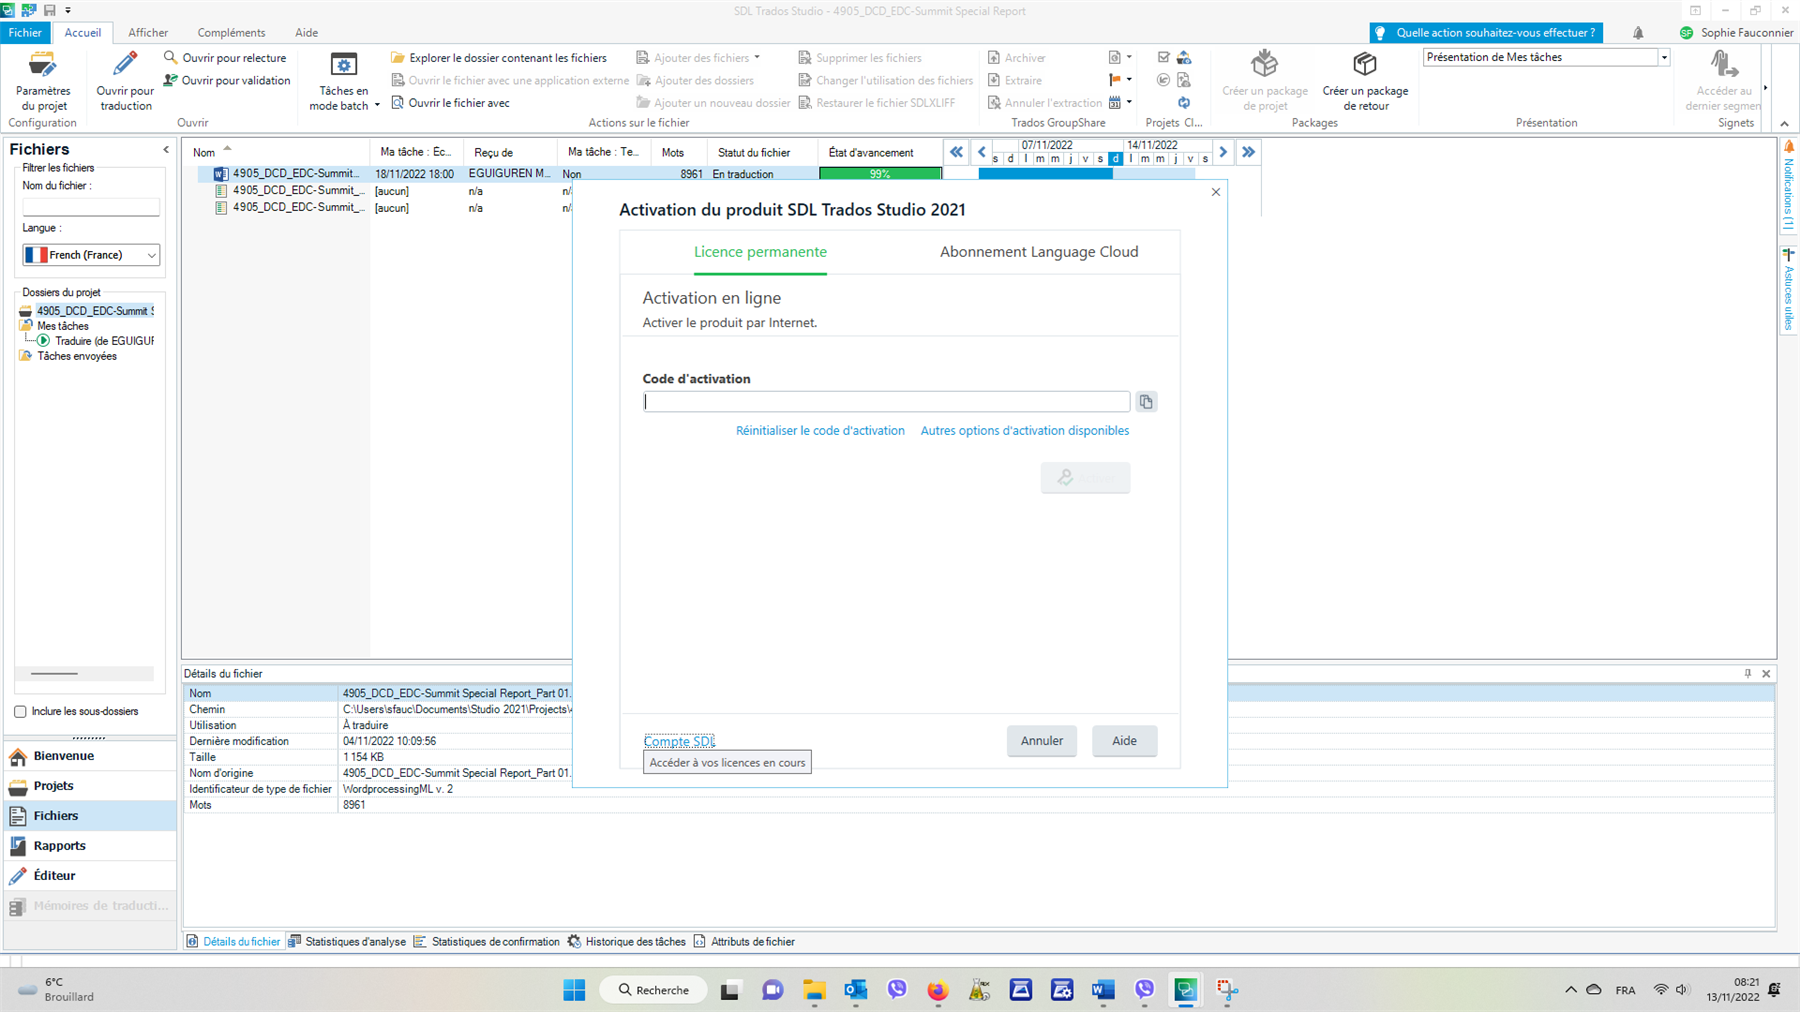This screenshot has width=1800, height=1012.
Task: Click inside the Code d'activation input field
Action: 885,401
